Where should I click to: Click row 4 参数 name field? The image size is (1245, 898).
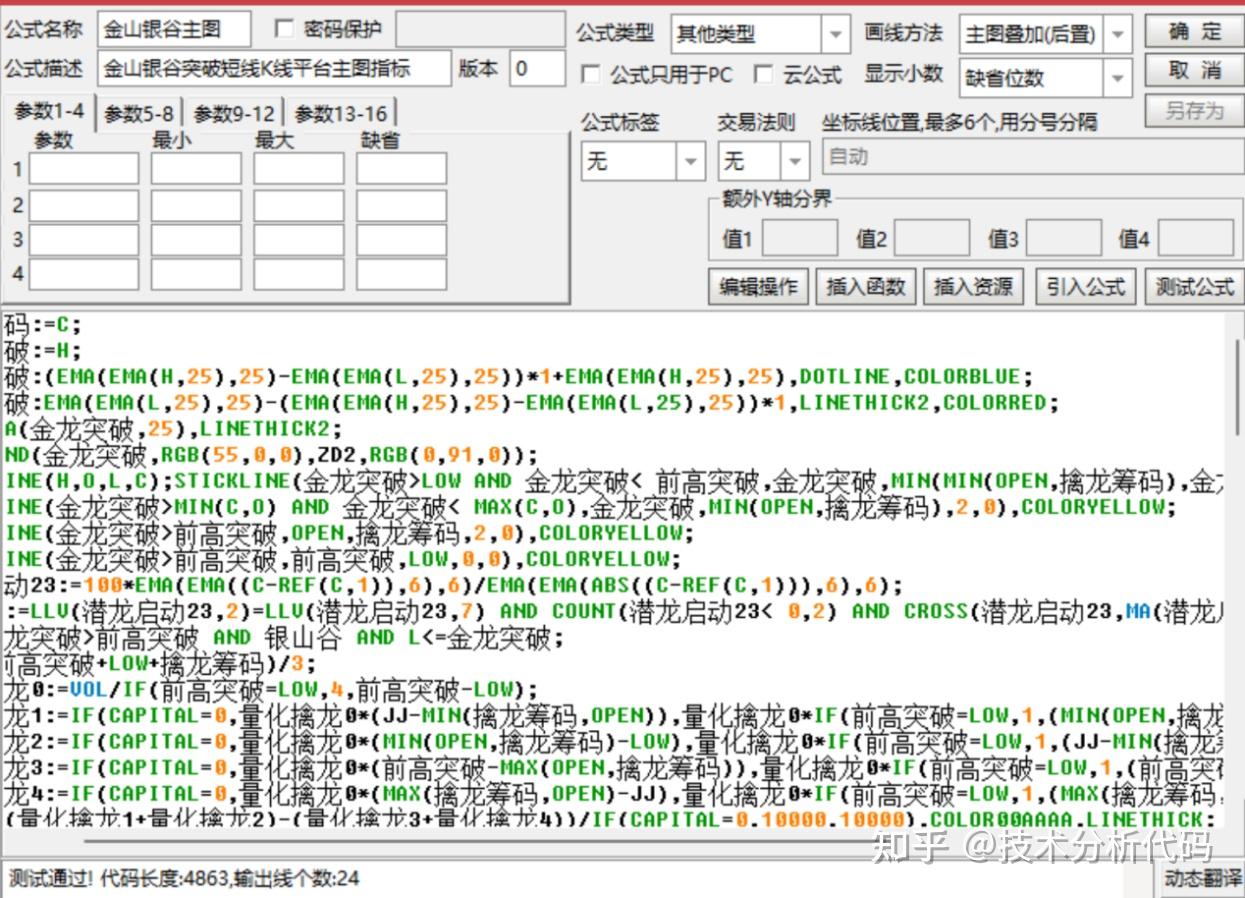pos(84,273)
